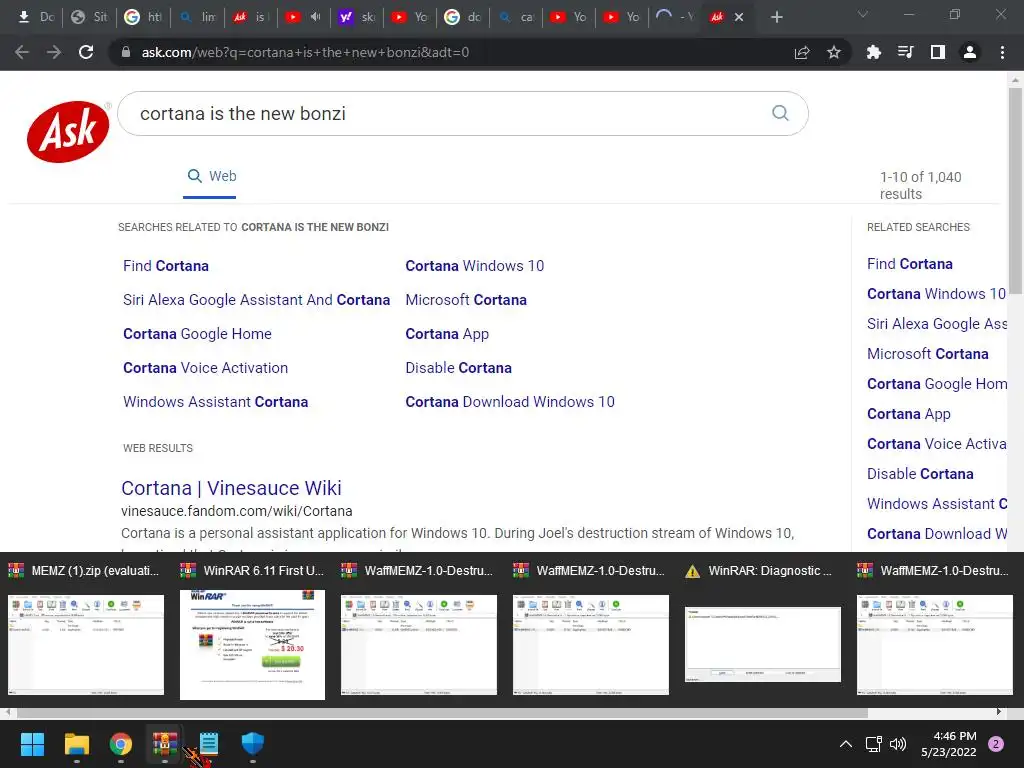Expand hidden system tray icons chevron
The image size is (1024, 768).
pos(846,744)
